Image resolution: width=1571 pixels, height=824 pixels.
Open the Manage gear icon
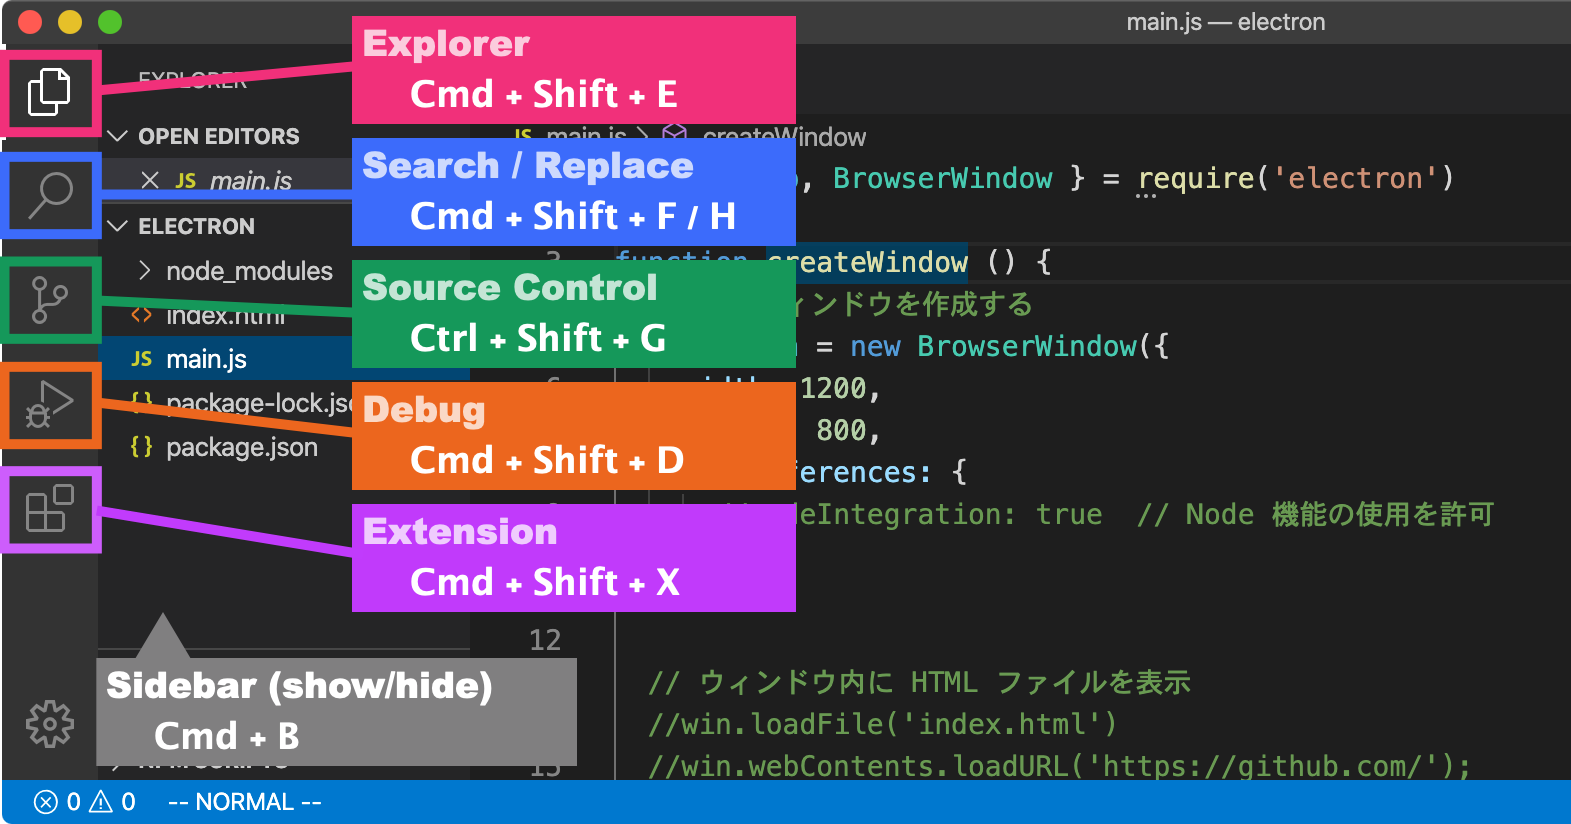coord(50,723)
